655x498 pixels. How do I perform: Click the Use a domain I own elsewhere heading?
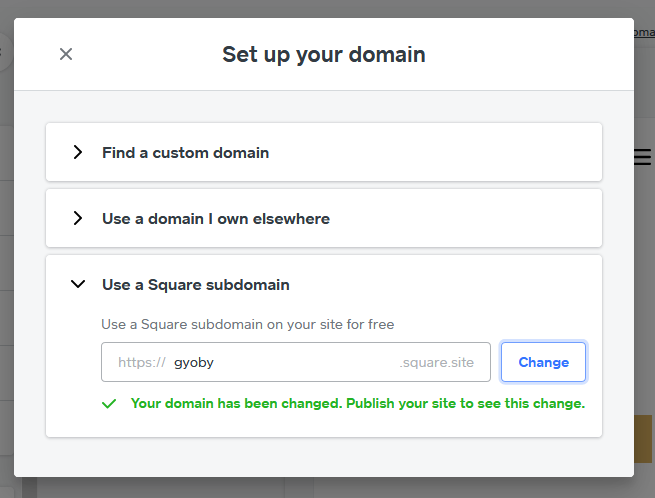click(216, 219)
